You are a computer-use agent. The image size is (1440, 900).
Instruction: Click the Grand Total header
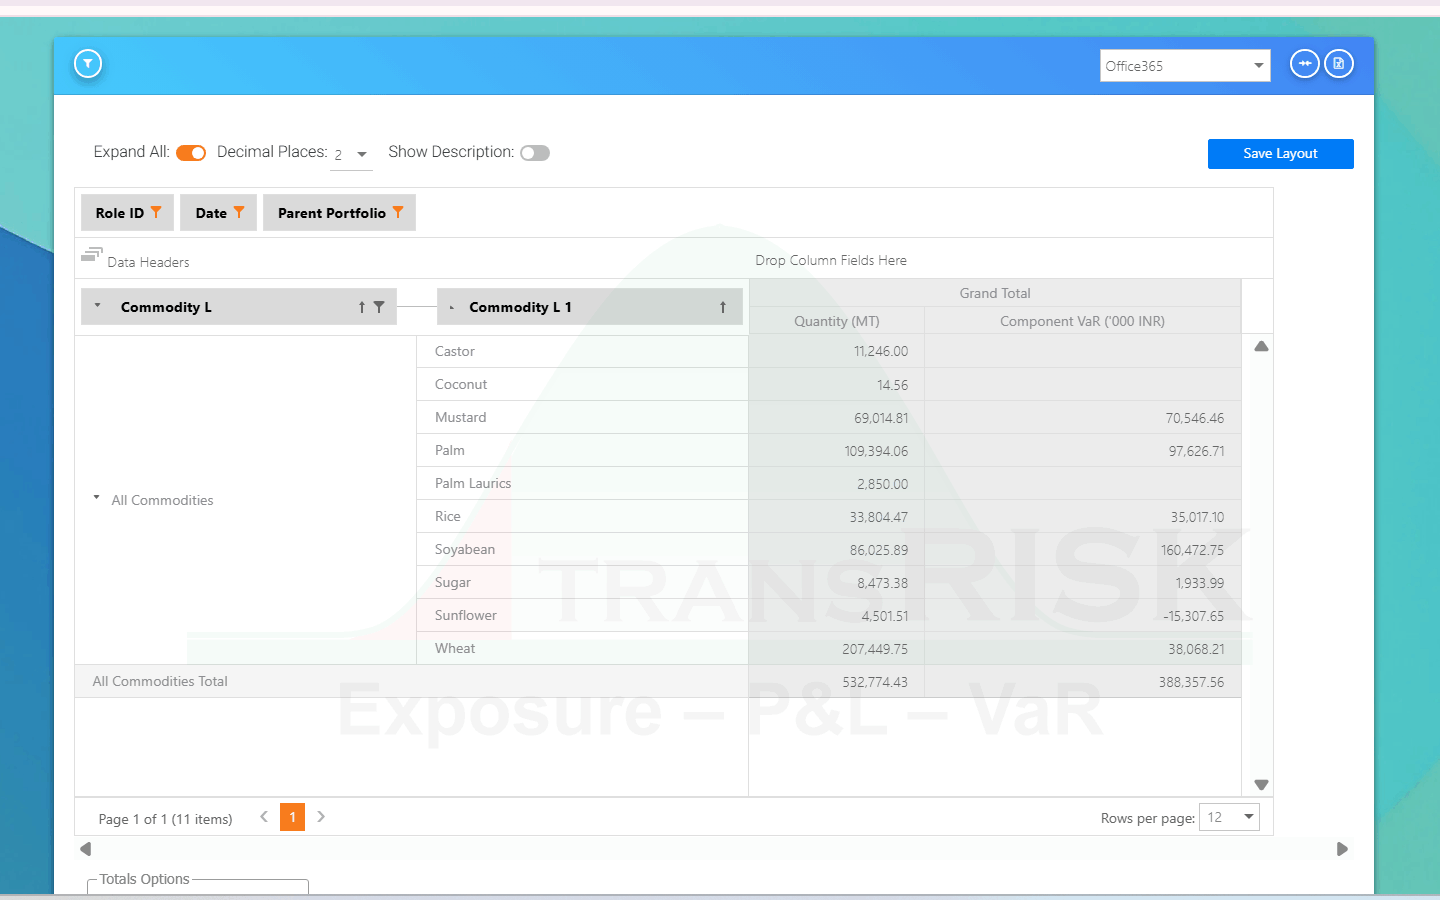coord(995,293)
